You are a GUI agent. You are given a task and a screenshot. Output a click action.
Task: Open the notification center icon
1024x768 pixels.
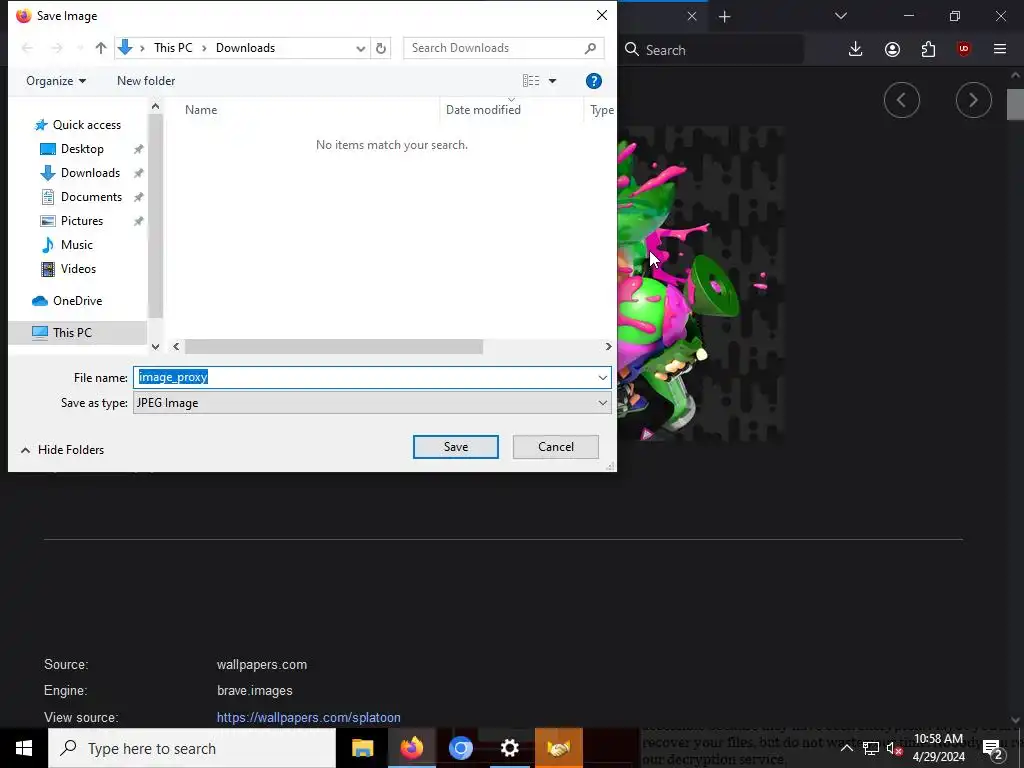(x=992, y=748)
